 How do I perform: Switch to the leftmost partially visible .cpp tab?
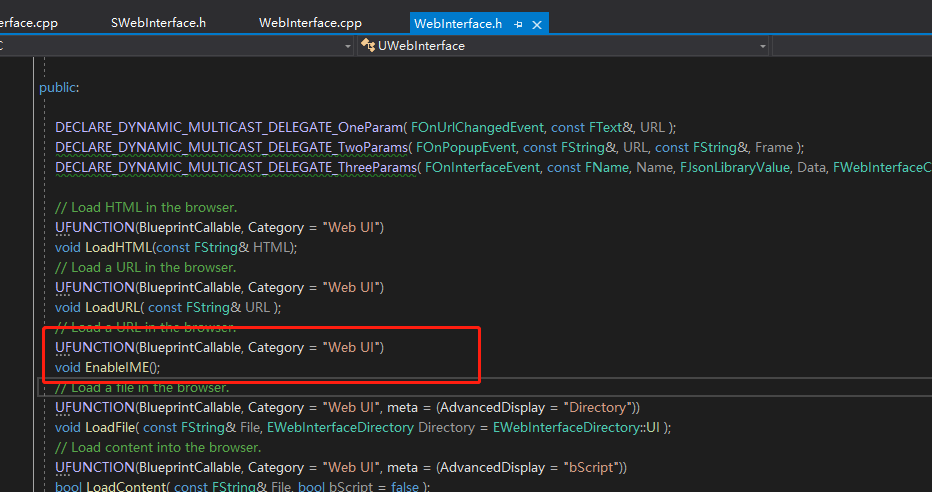point(36,23)
